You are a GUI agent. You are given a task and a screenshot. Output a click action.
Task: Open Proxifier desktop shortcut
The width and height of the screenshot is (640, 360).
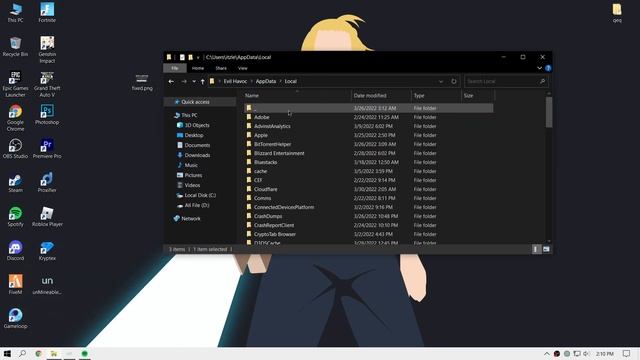click(47, 182)
